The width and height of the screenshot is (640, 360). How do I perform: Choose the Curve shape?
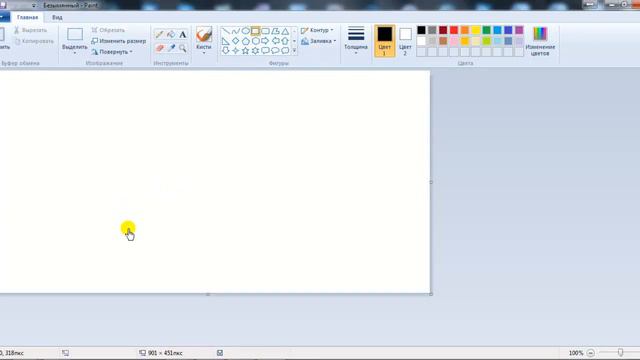236,31
